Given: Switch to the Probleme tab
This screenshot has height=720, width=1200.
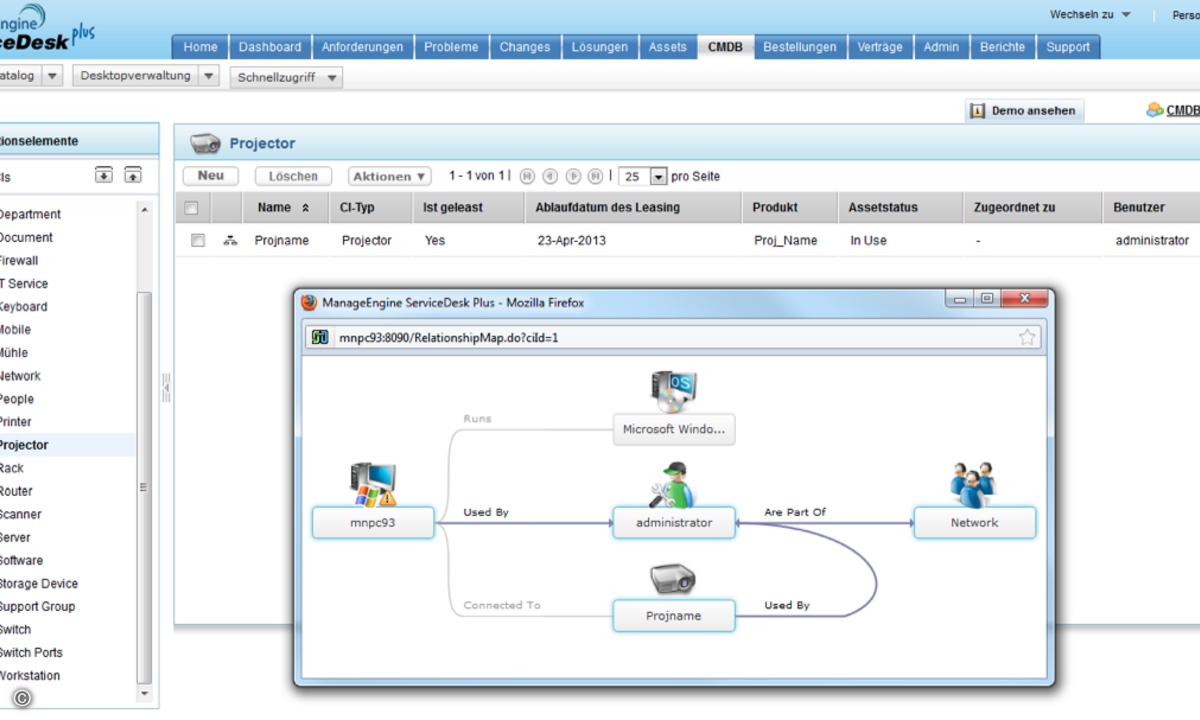Looking at the screenshot, I should pyautogui.click(x=451, y=47).
